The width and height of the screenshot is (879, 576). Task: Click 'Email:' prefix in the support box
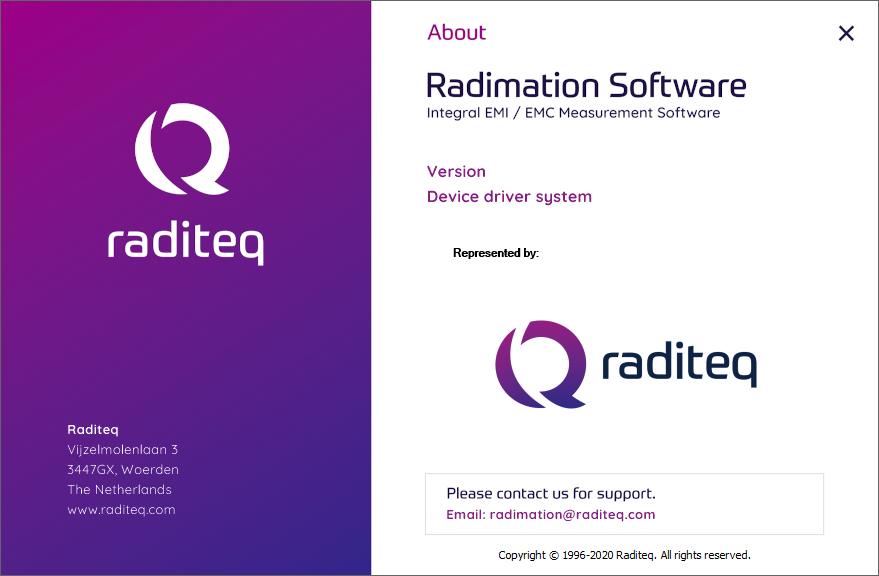pyautogui.click(x=466, y=515)
